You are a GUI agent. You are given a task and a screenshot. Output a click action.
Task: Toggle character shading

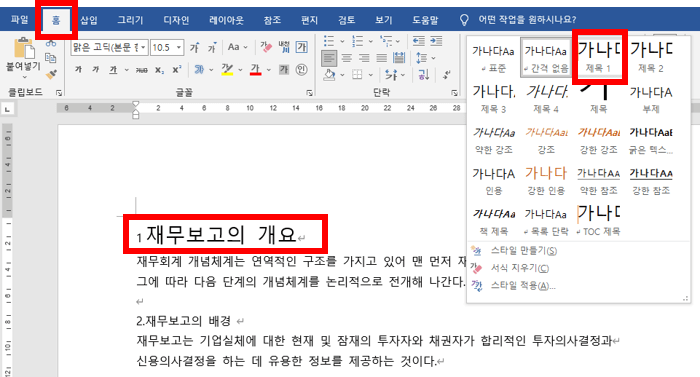[284, 70]
